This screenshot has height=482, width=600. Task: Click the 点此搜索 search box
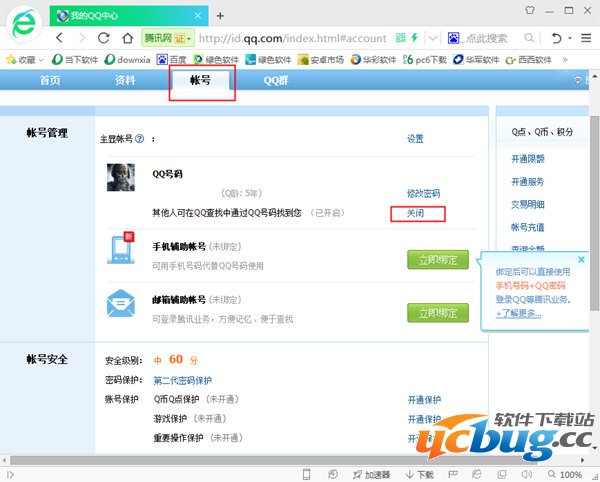tap(486, 38)
